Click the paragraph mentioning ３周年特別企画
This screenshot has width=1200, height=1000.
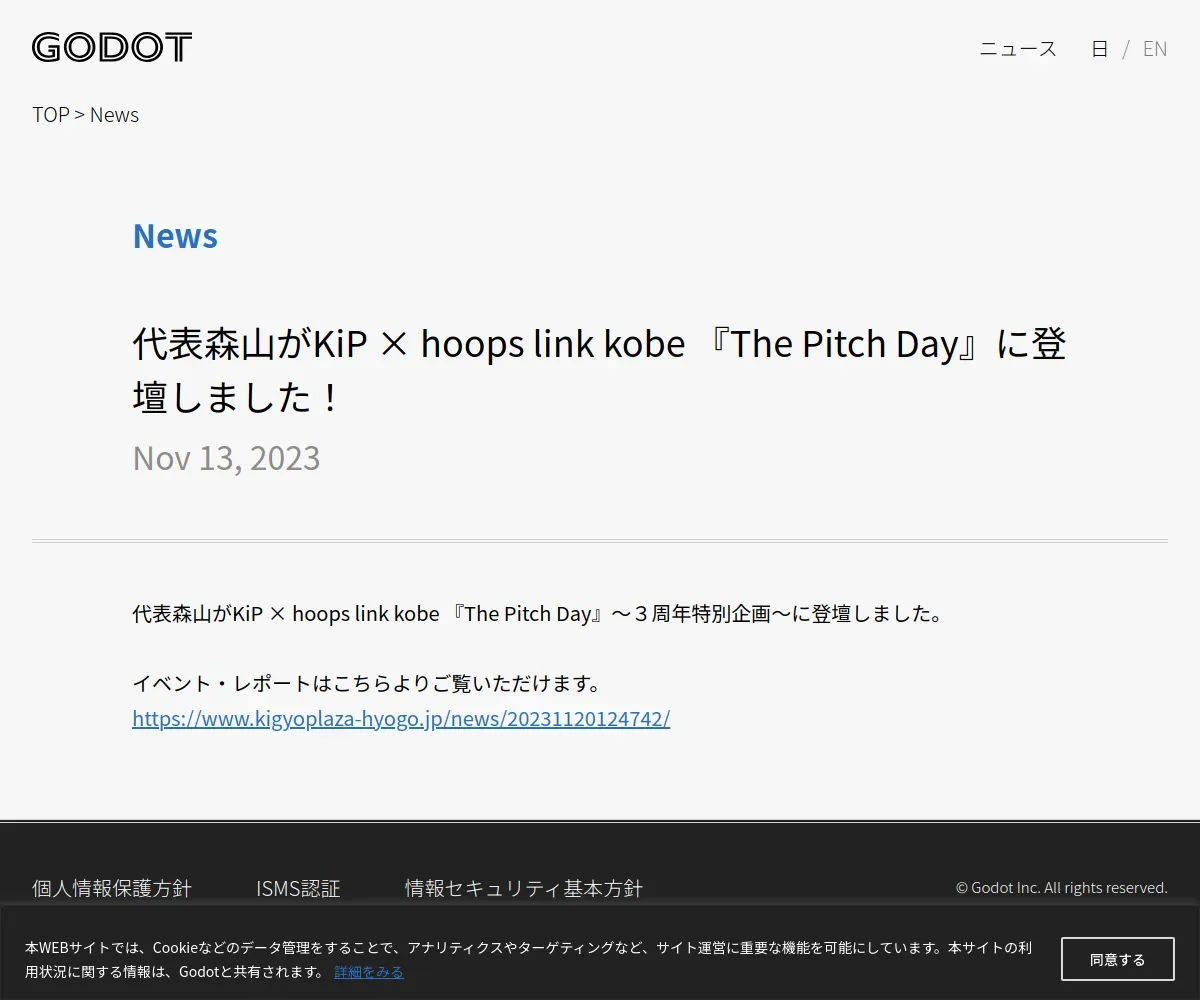pos(538,613)
